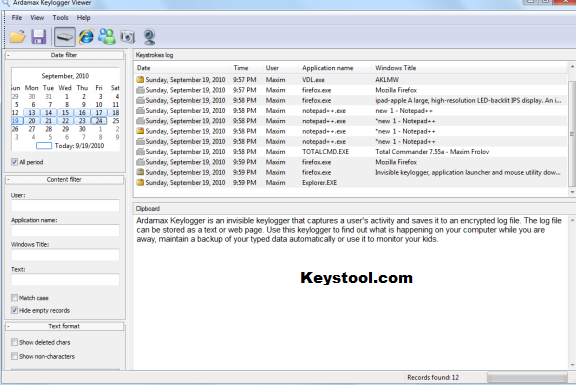Open the Tools menu

click(60, 18)
